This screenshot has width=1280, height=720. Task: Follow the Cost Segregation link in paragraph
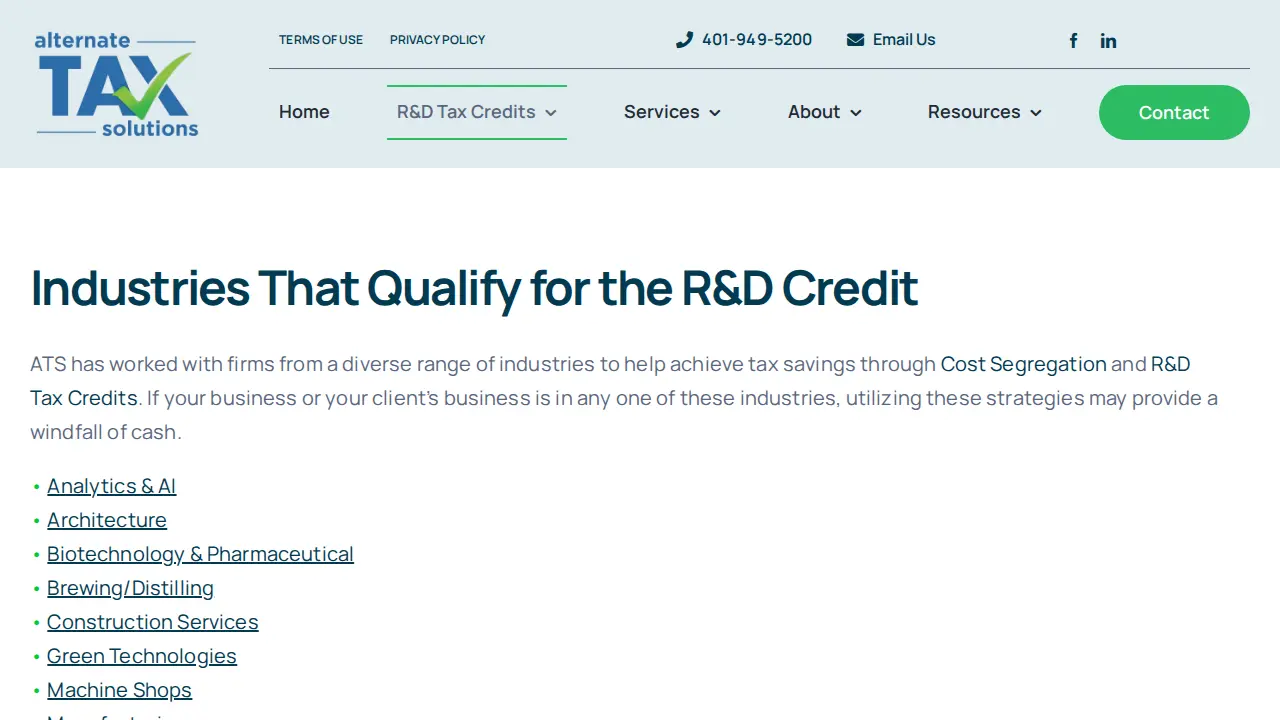(x=1024, y=364)
